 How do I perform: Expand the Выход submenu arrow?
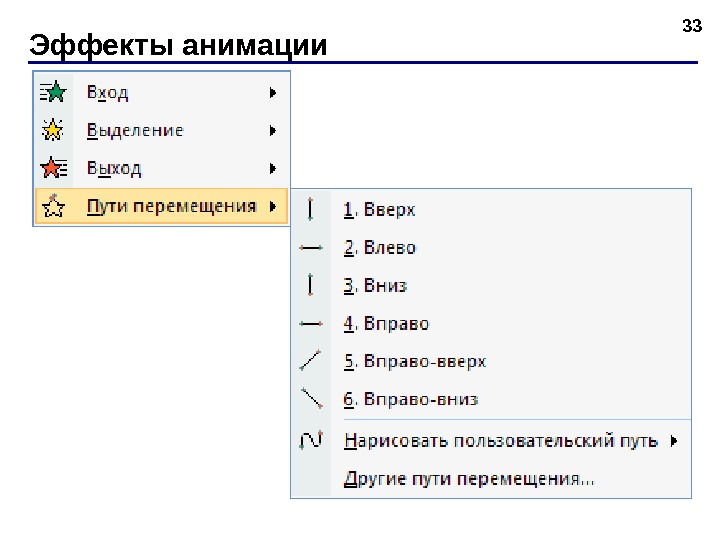(x=272, y=167)
